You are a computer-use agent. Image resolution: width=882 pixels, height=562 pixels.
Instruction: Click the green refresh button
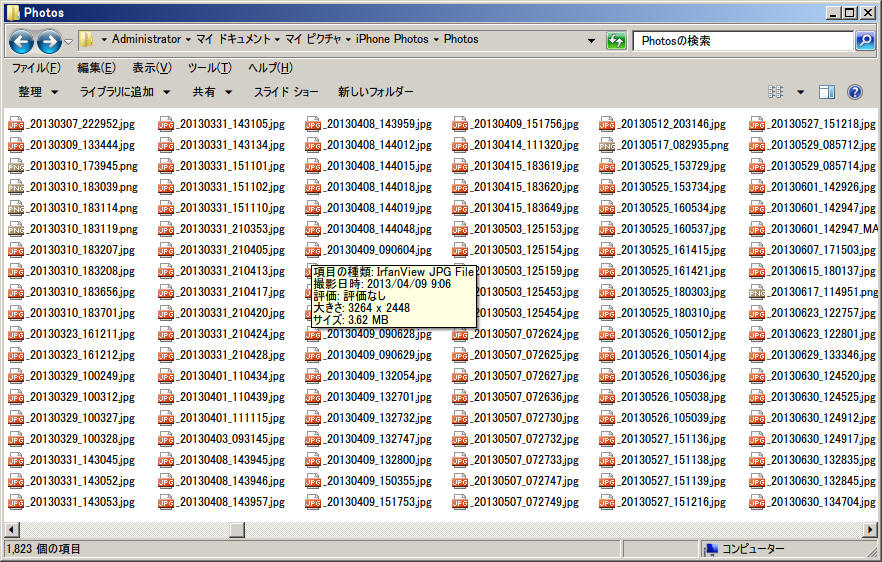(x=617, y=41)
